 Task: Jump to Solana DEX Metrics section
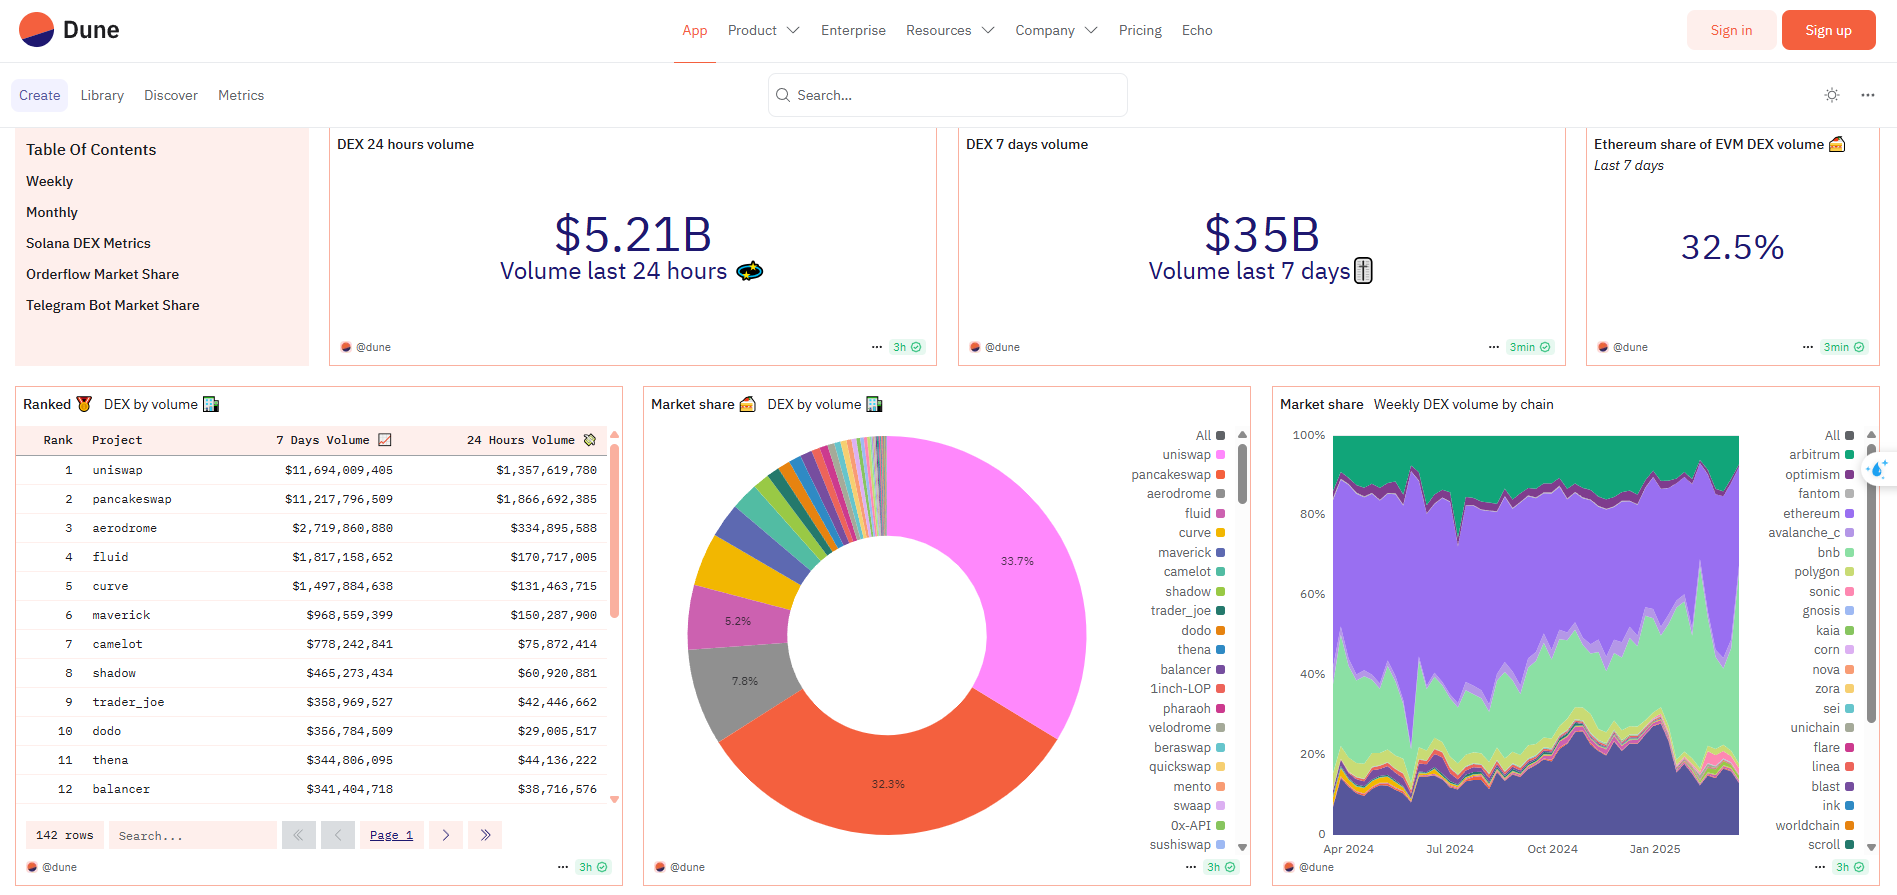[88, 243]
